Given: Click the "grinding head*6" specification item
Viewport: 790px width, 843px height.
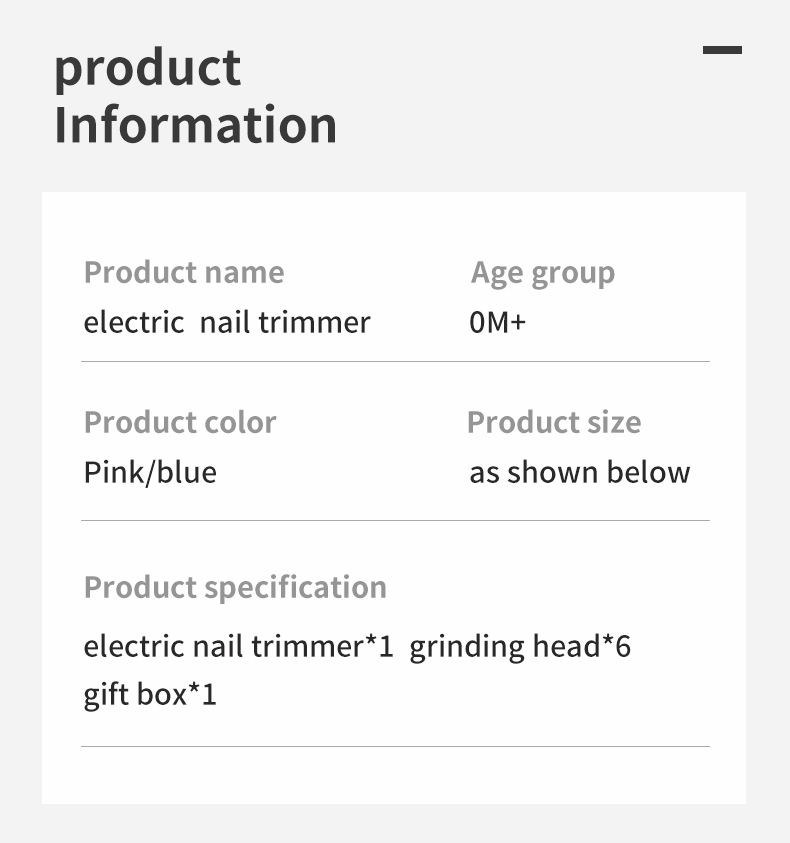Looking at the screenshot, I should coord(520,646).
